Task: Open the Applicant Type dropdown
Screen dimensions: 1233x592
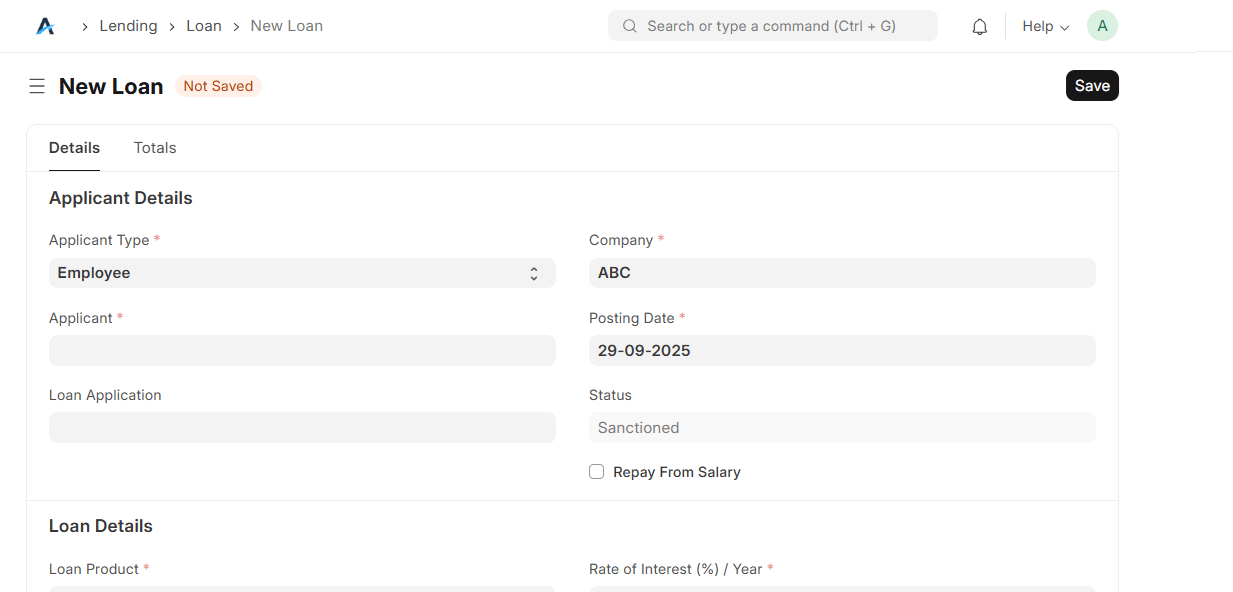Action: click(302, 273)
